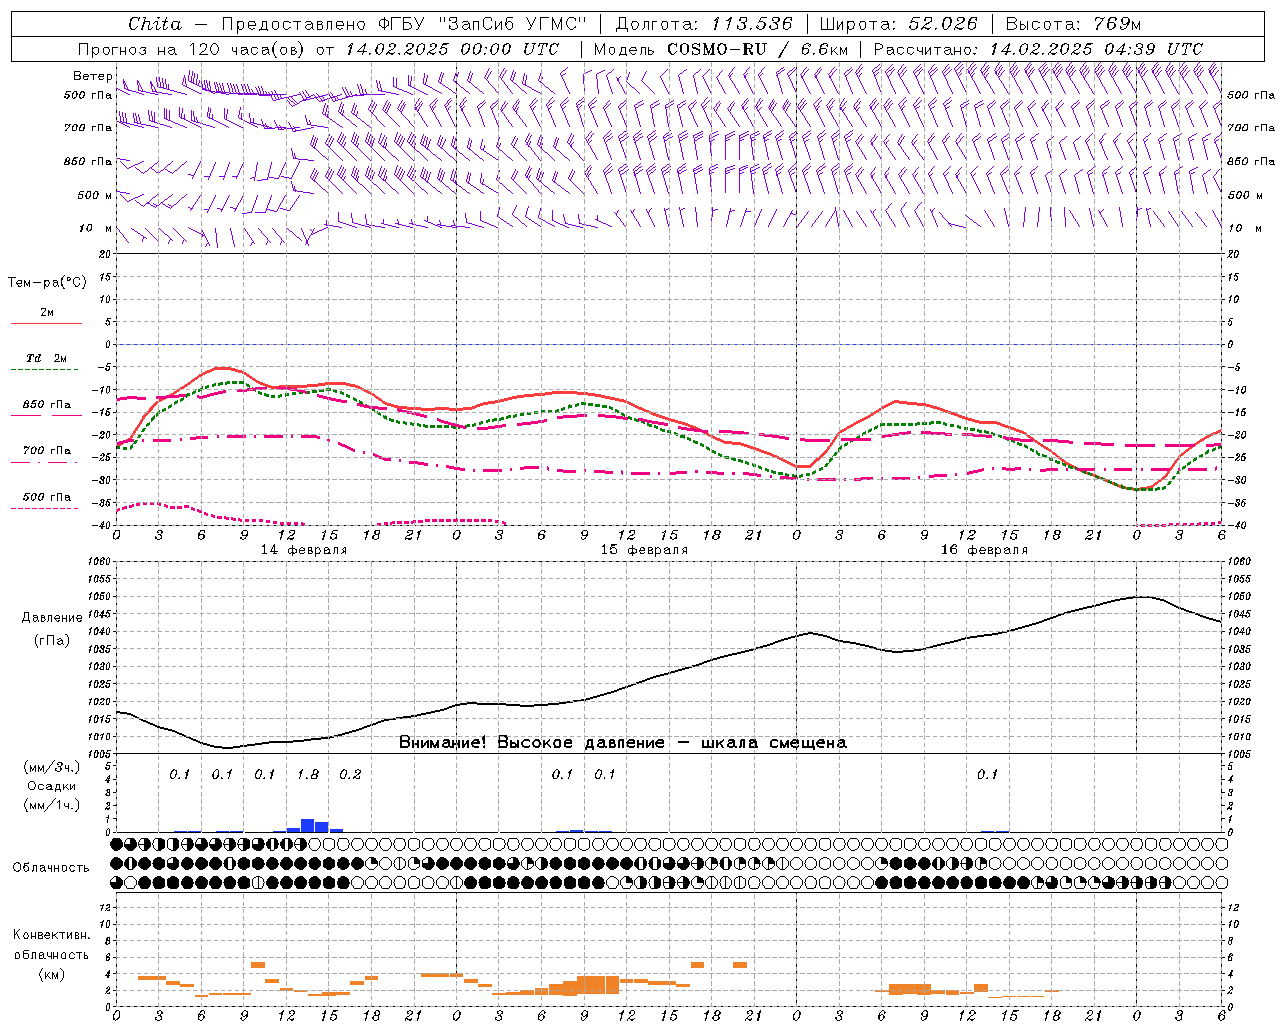The width and height of the screenshot is (1280, 1024).
Task: Click the "16 февраля" date label
Action: coord(984,550)
